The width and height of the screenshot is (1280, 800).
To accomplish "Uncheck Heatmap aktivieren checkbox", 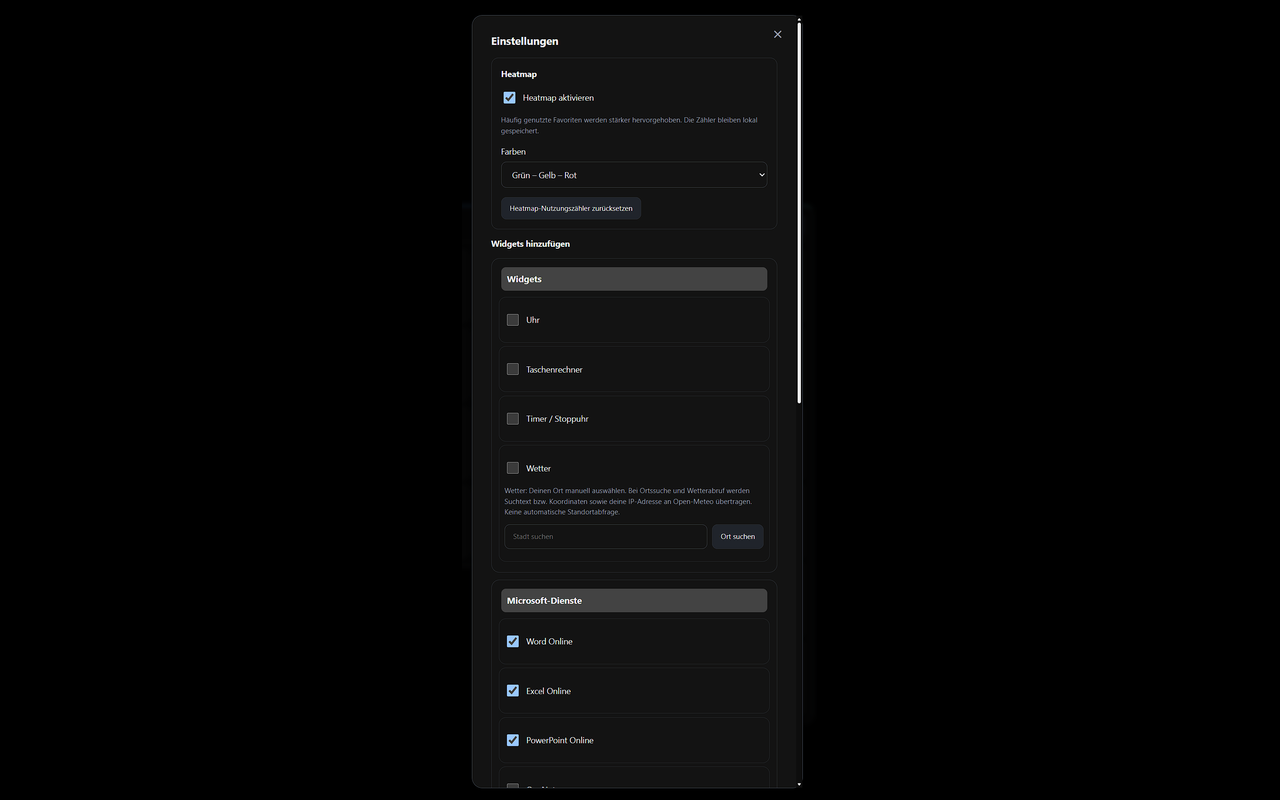I will 509,98.
